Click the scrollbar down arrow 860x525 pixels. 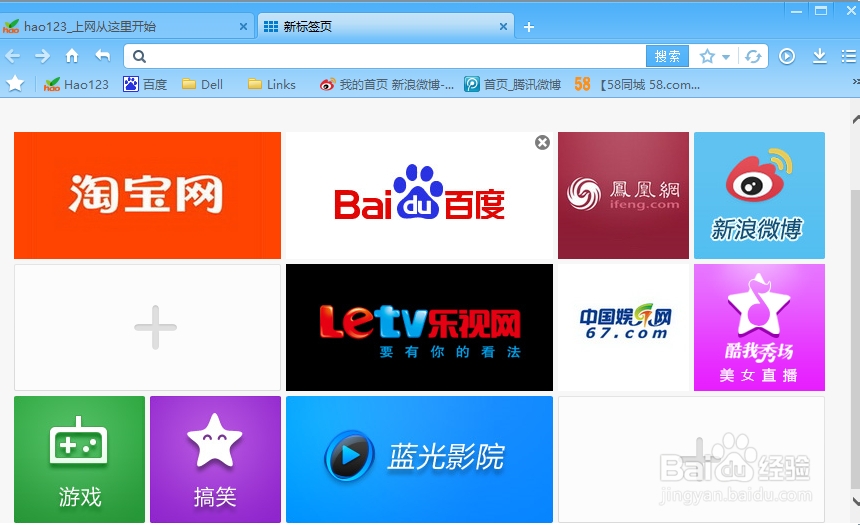click(856, 500)
